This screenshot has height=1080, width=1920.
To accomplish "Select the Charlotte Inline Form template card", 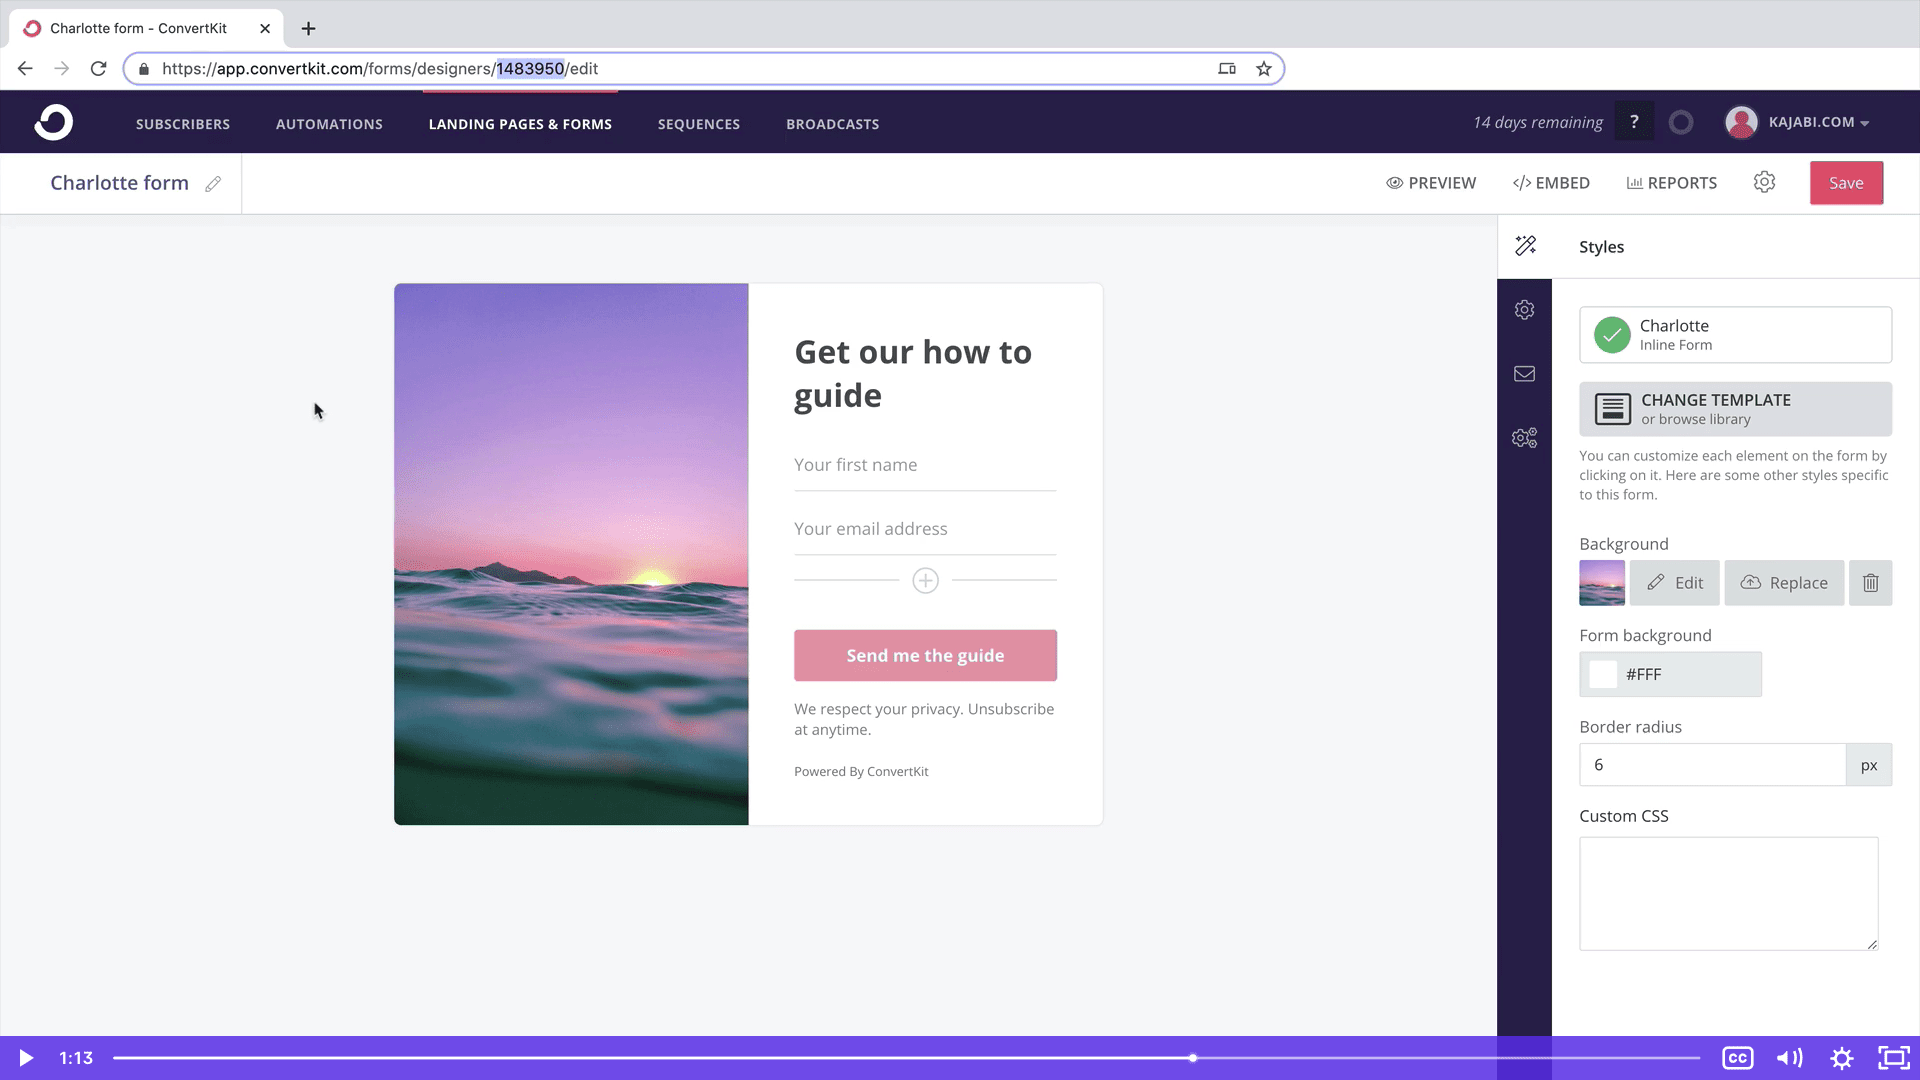I will (x=1735, y=335).
